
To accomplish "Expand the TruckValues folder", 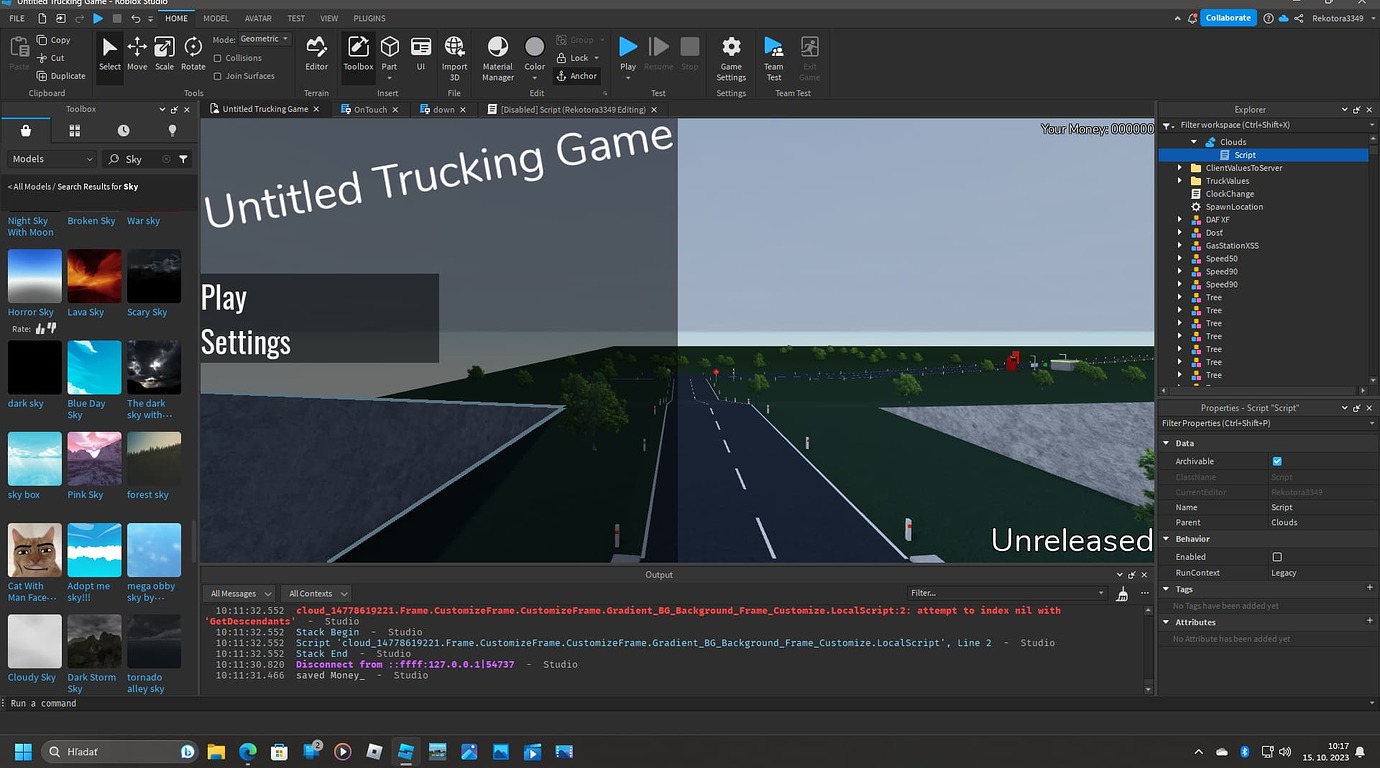I will coord(1180,181).
